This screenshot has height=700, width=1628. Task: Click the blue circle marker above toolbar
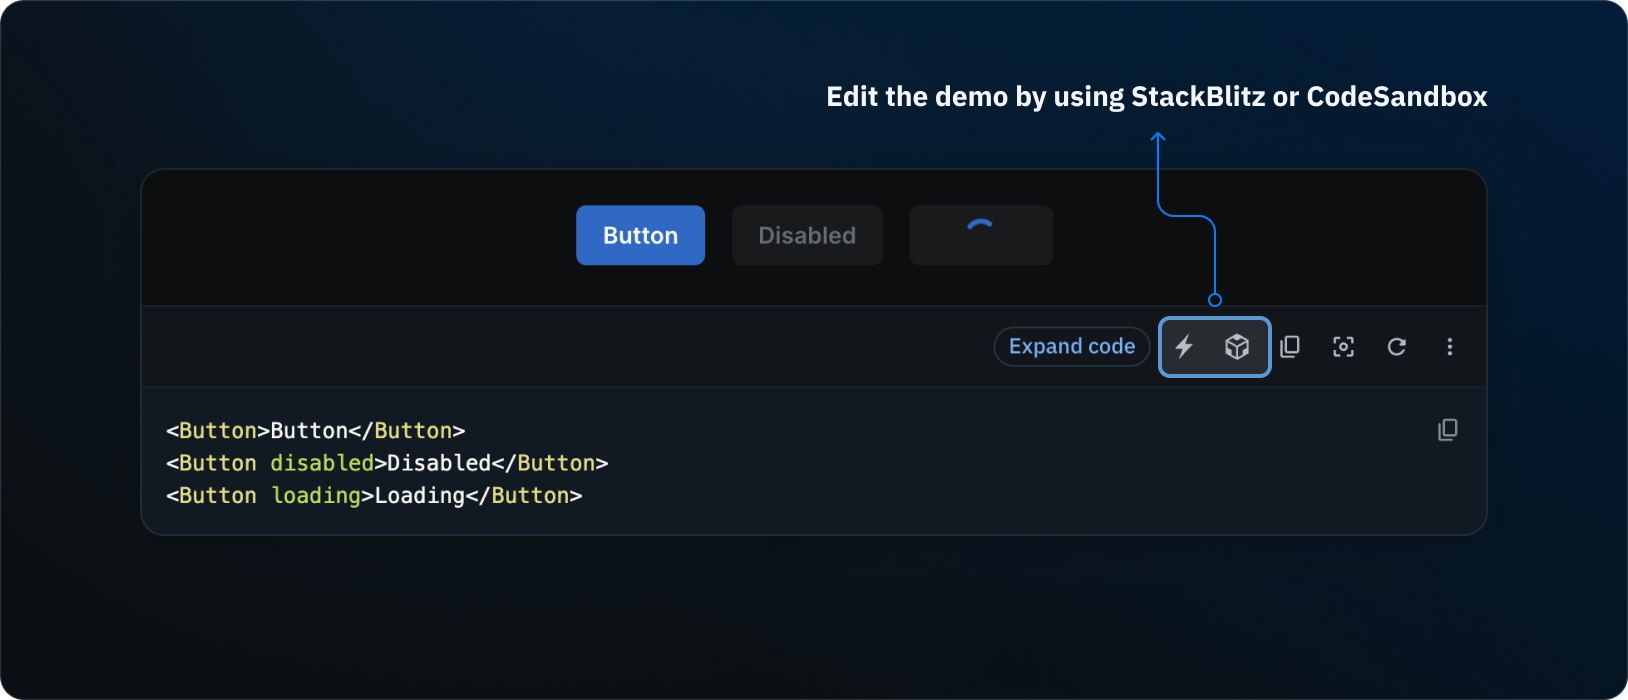1215,300
